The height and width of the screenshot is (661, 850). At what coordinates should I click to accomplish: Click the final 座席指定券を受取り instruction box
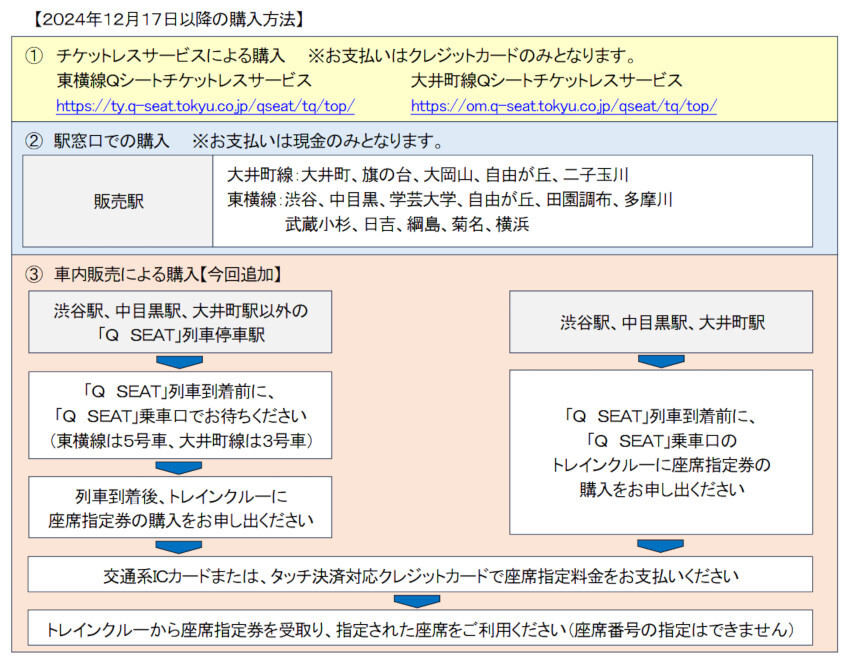click(x=421, y=629)
